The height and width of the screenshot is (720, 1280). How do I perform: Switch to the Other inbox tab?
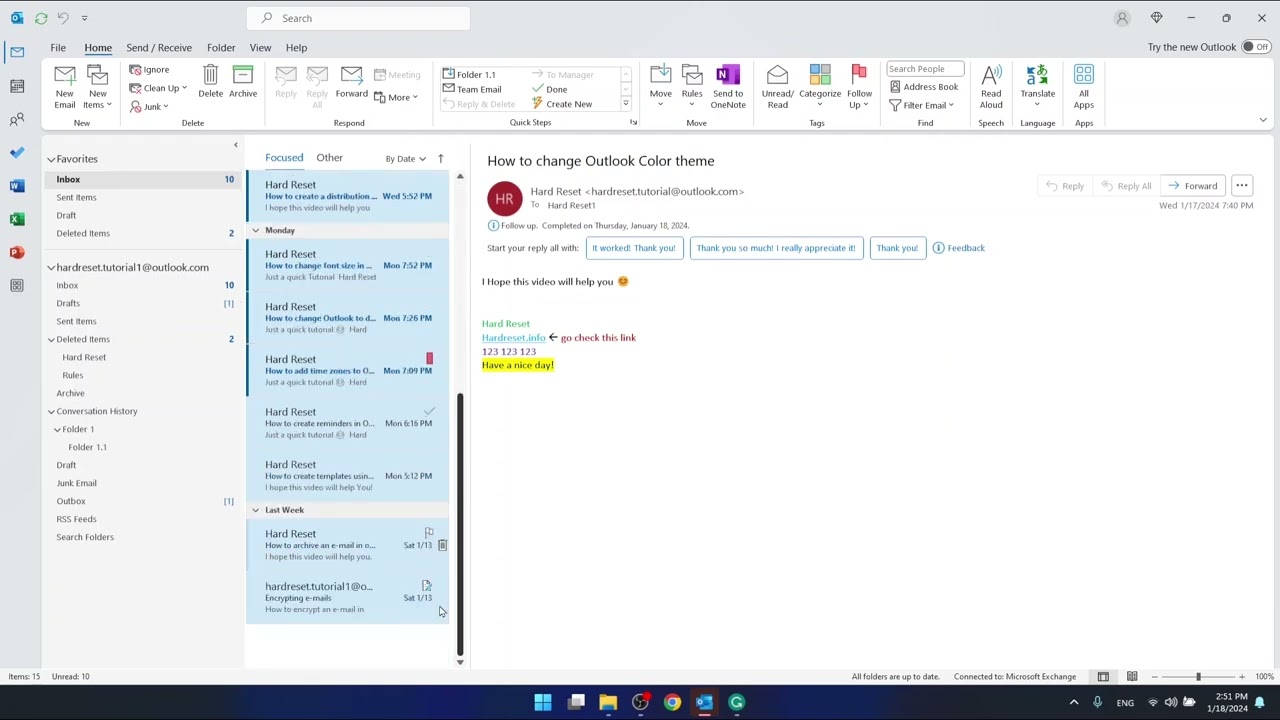pyautogui.click(x=329, y=157)
